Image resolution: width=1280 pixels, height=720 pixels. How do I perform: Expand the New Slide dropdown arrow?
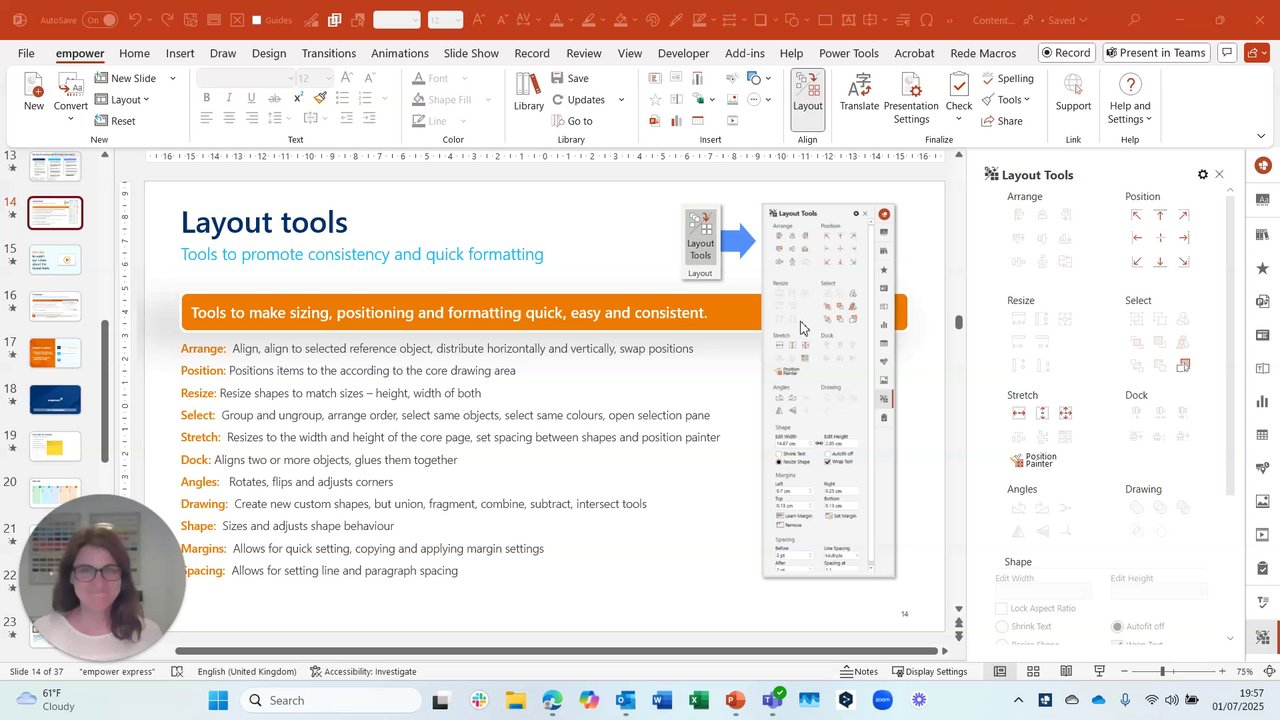pos(172,78)
